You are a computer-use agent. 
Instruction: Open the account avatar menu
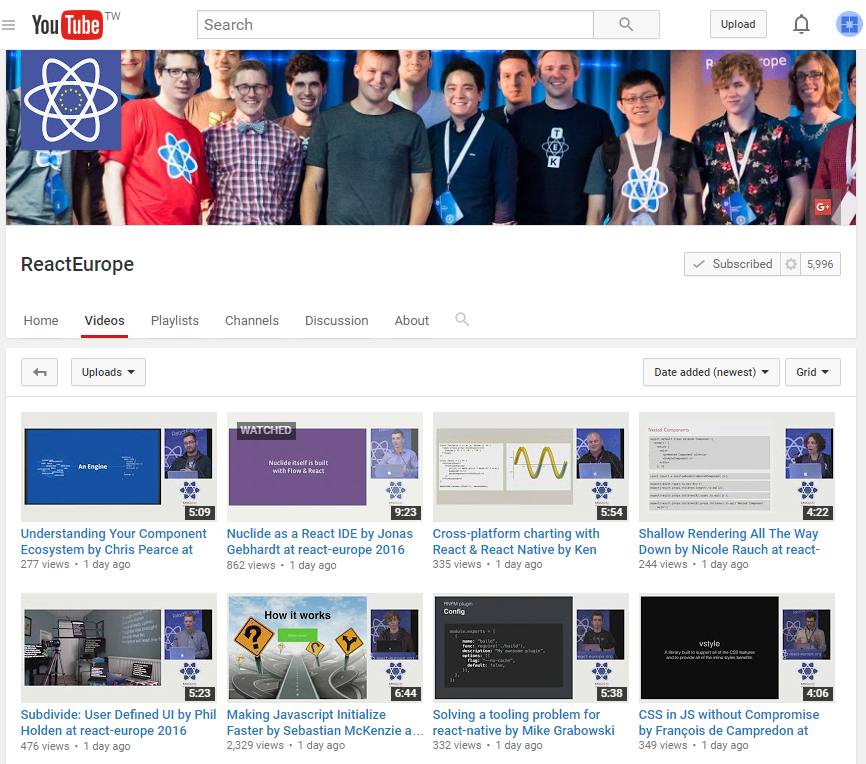[x=849, y=24]
